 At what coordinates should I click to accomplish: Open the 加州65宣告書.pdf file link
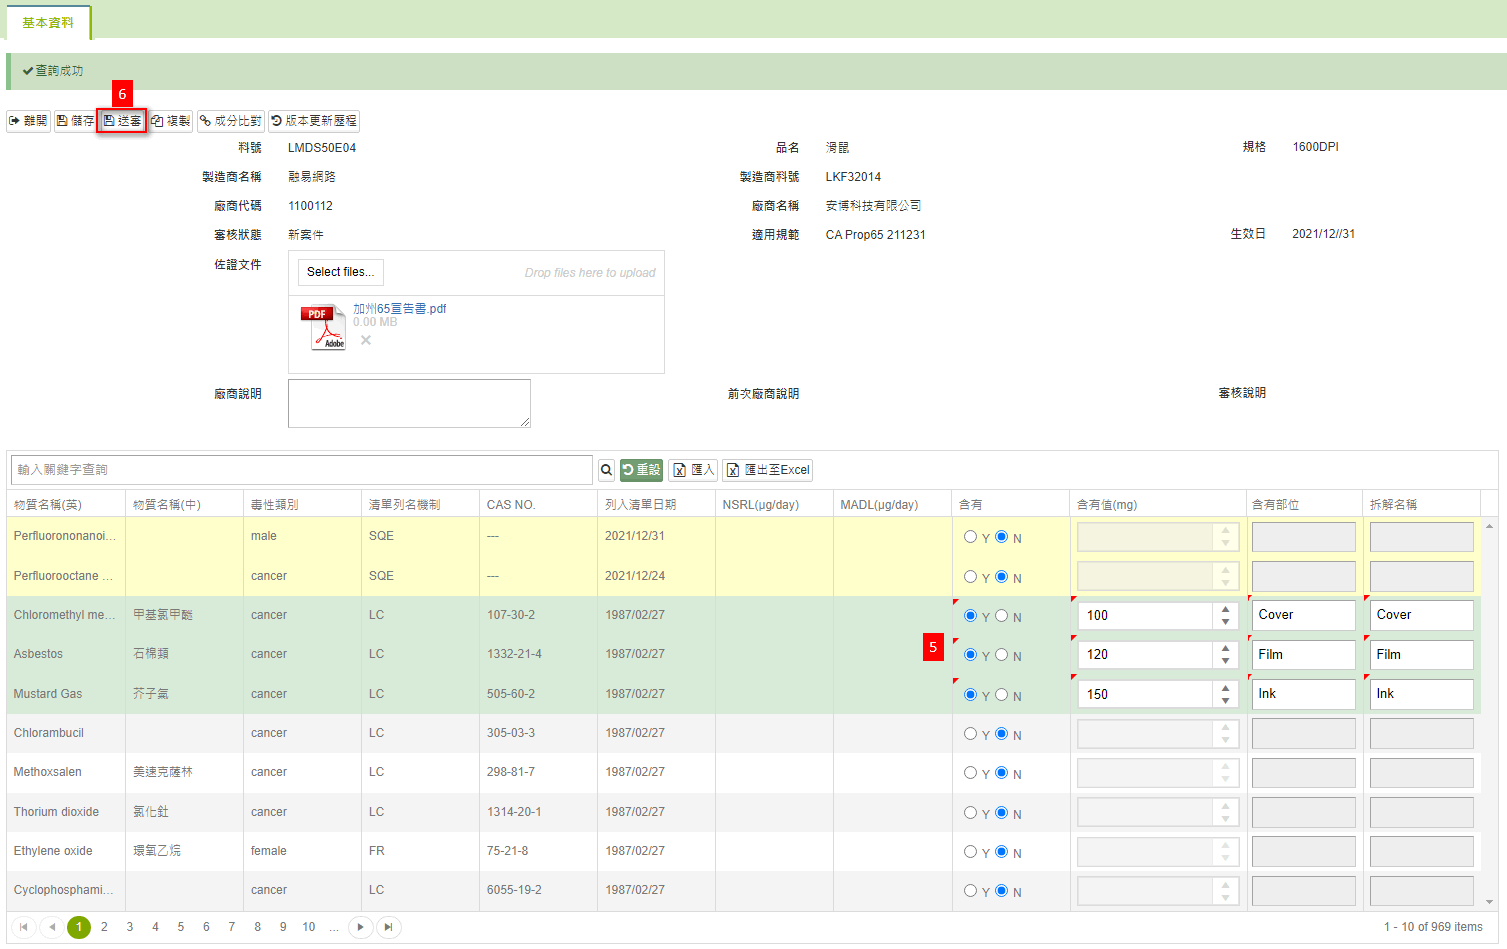(x=399, y=309)
